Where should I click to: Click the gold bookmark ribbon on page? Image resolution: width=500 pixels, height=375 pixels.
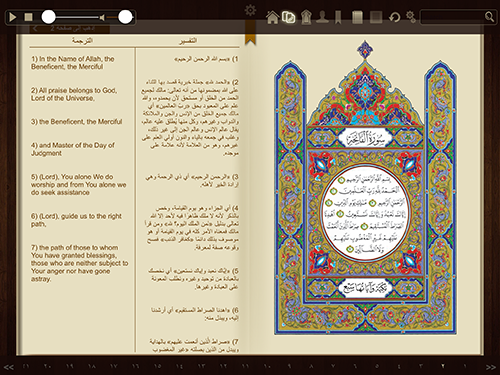(250, 32)
